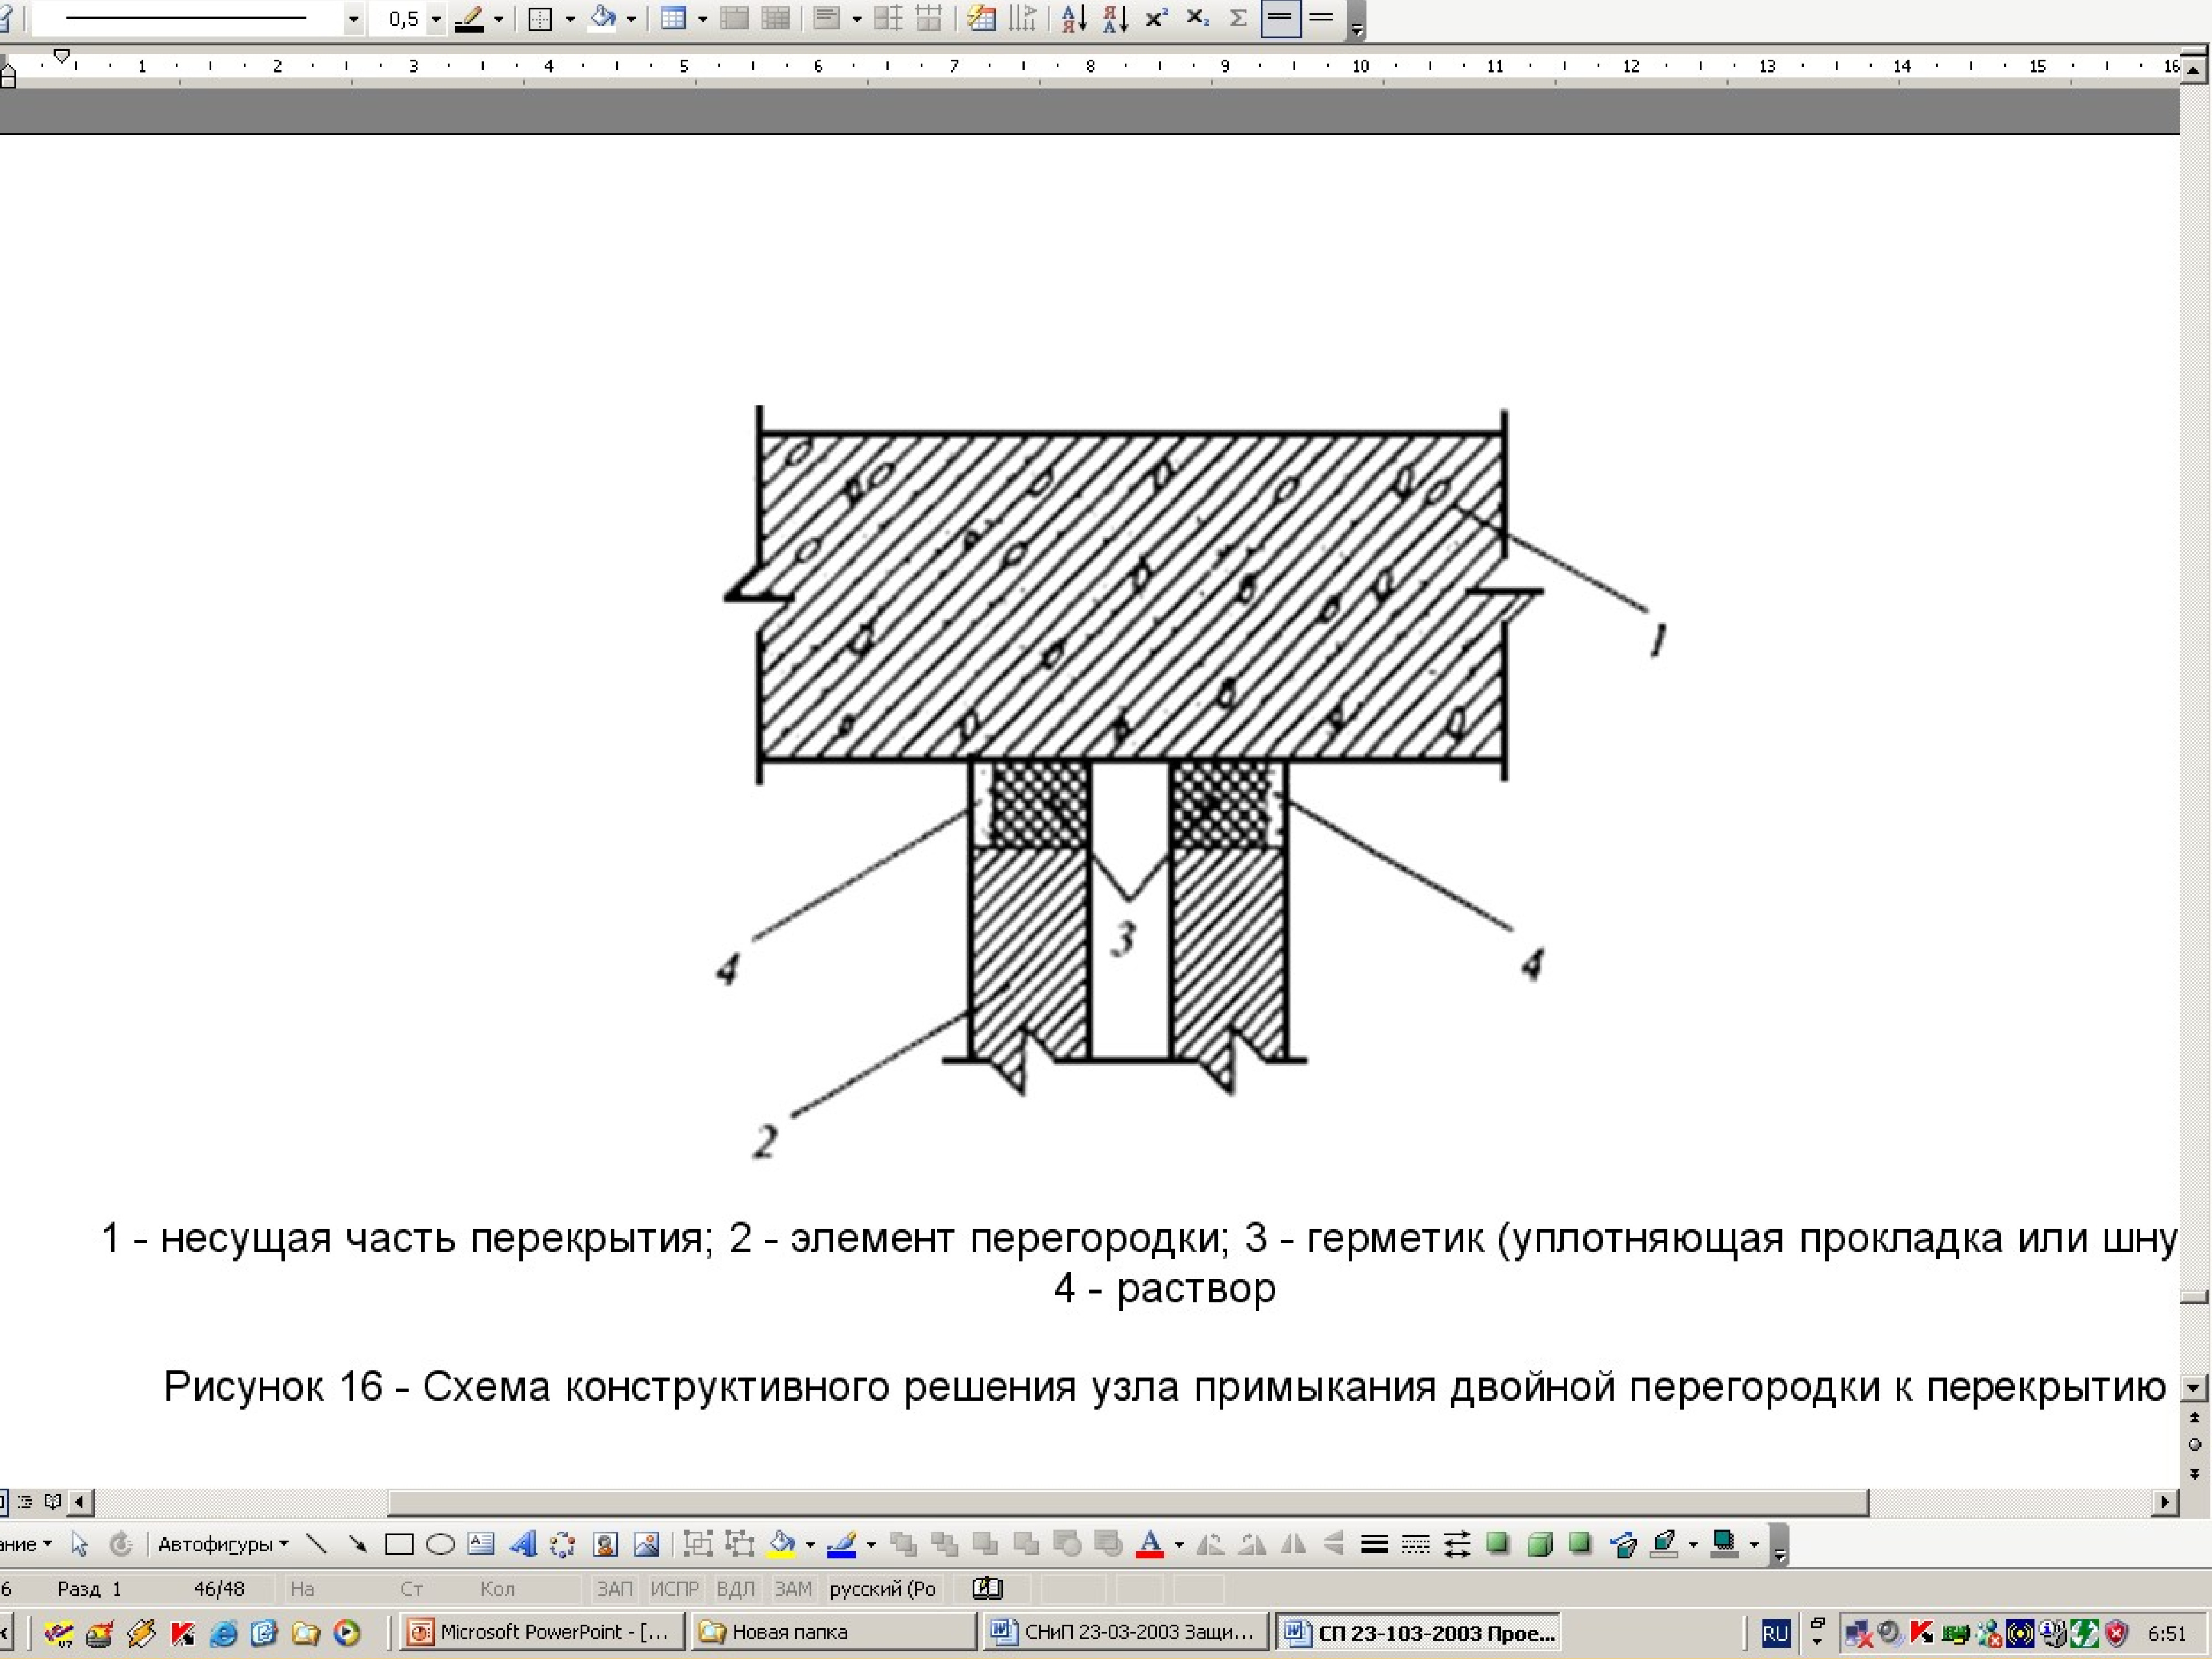The width and height of the screenshot is (2212, 1659).
Task: Insert Text Box from drawing toolbar
Action: [481, 1545]
